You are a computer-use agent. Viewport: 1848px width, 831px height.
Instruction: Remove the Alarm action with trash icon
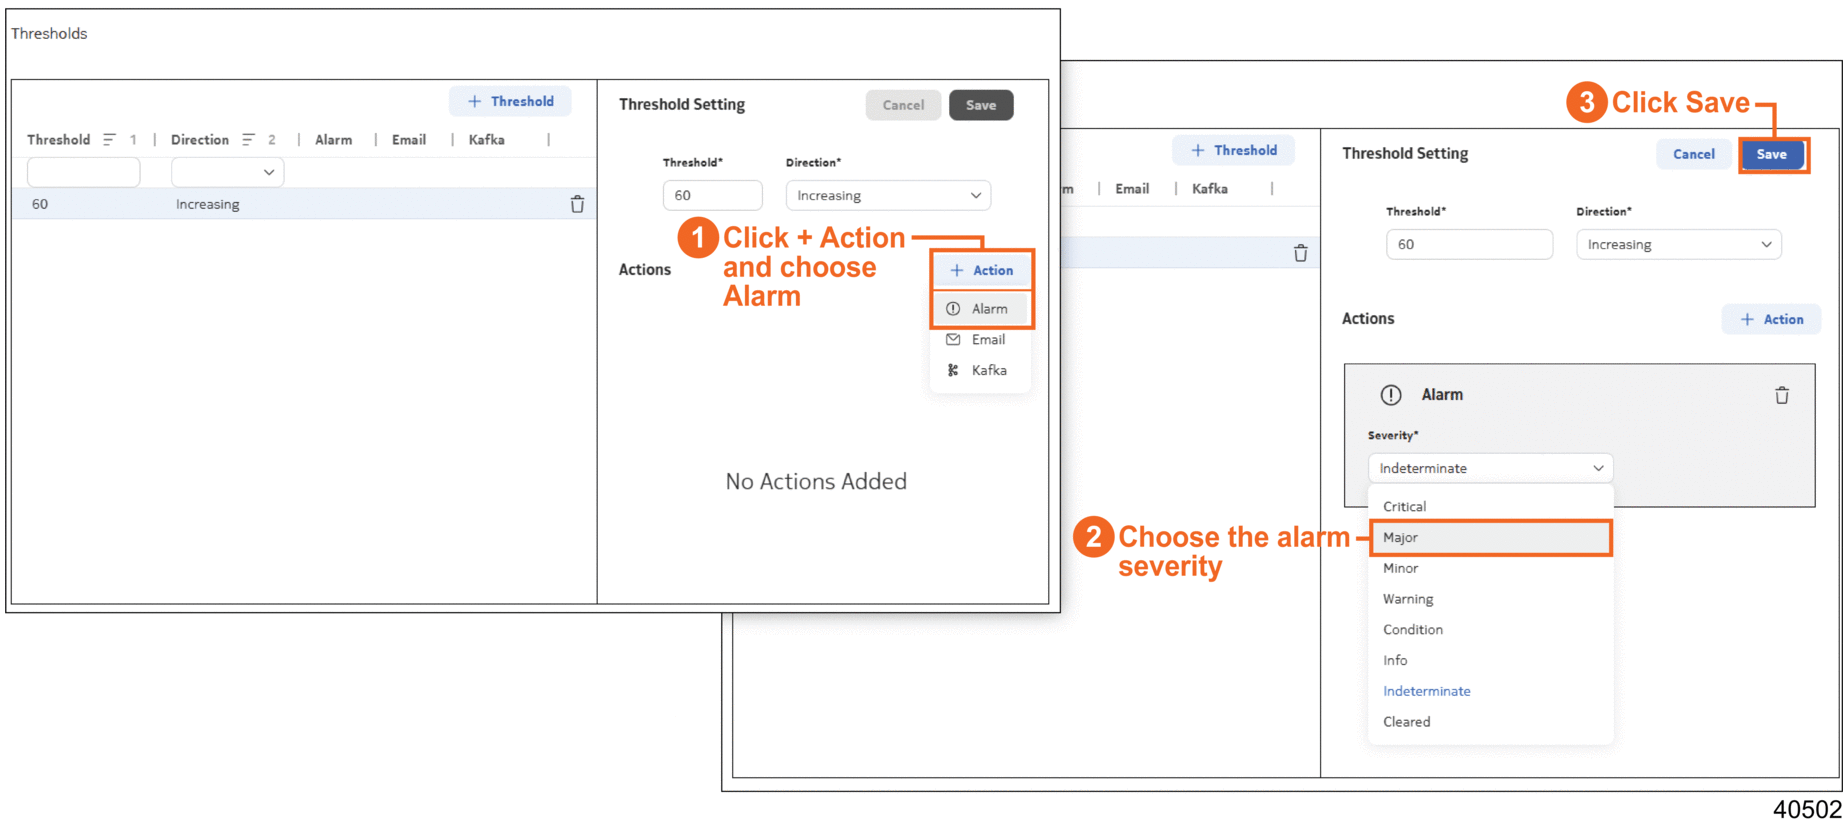click(x=1781, y=396)
